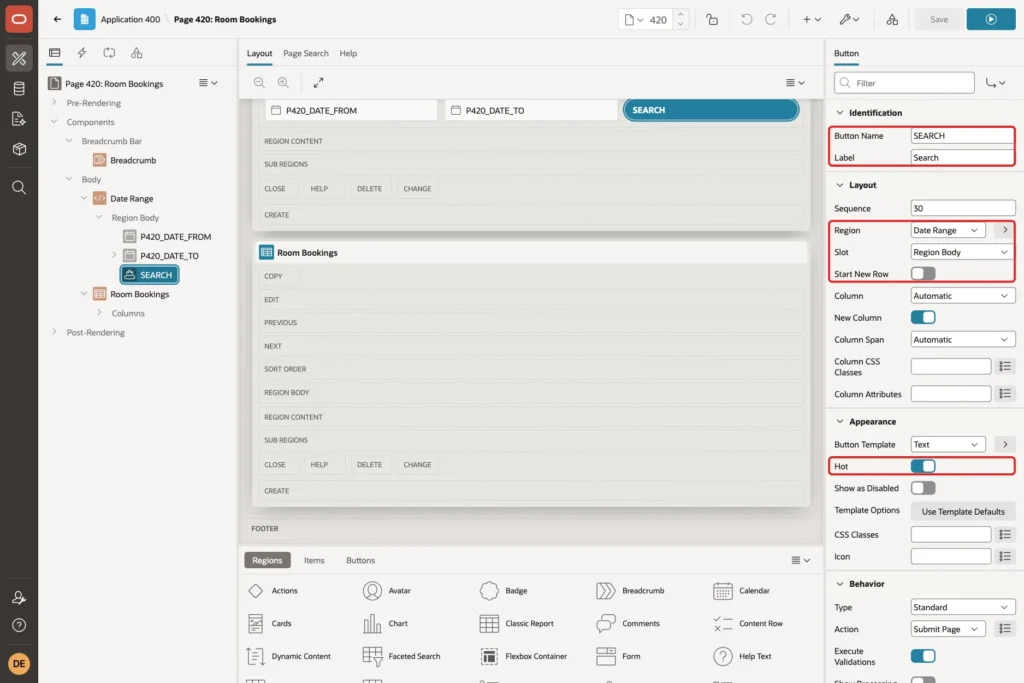The width and height of the screenshot is (1024, 683).
Task: Open the Slot dropdown
Action: coord(963,252)
